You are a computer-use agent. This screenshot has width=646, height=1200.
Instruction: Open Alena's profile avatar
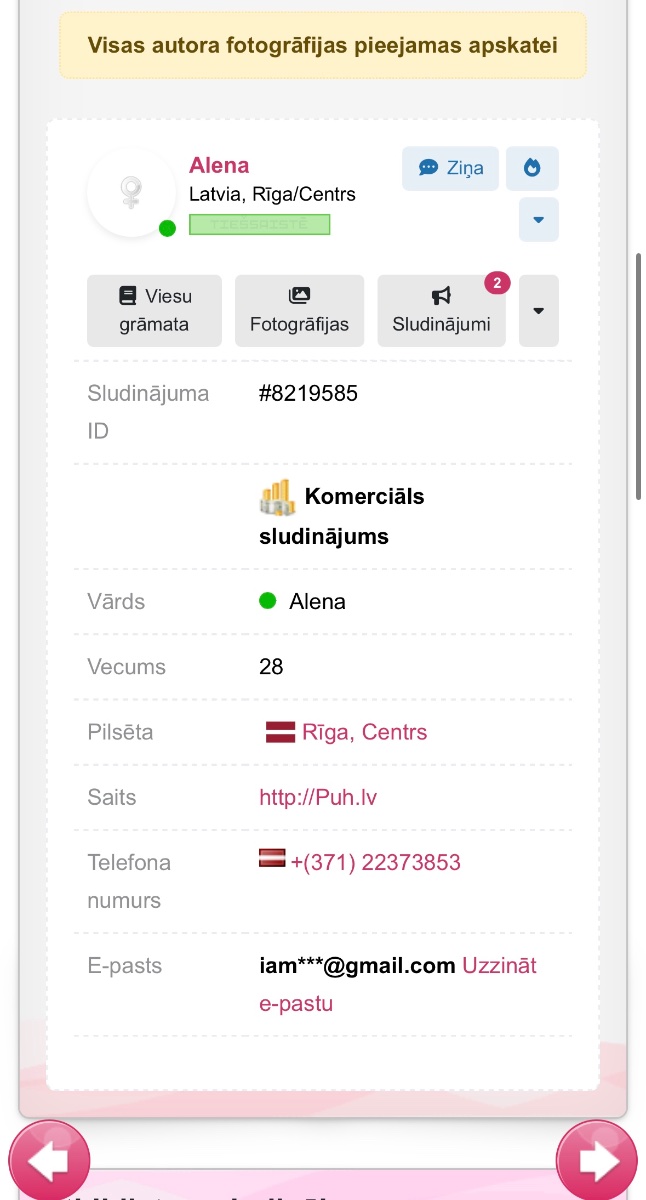131,192
